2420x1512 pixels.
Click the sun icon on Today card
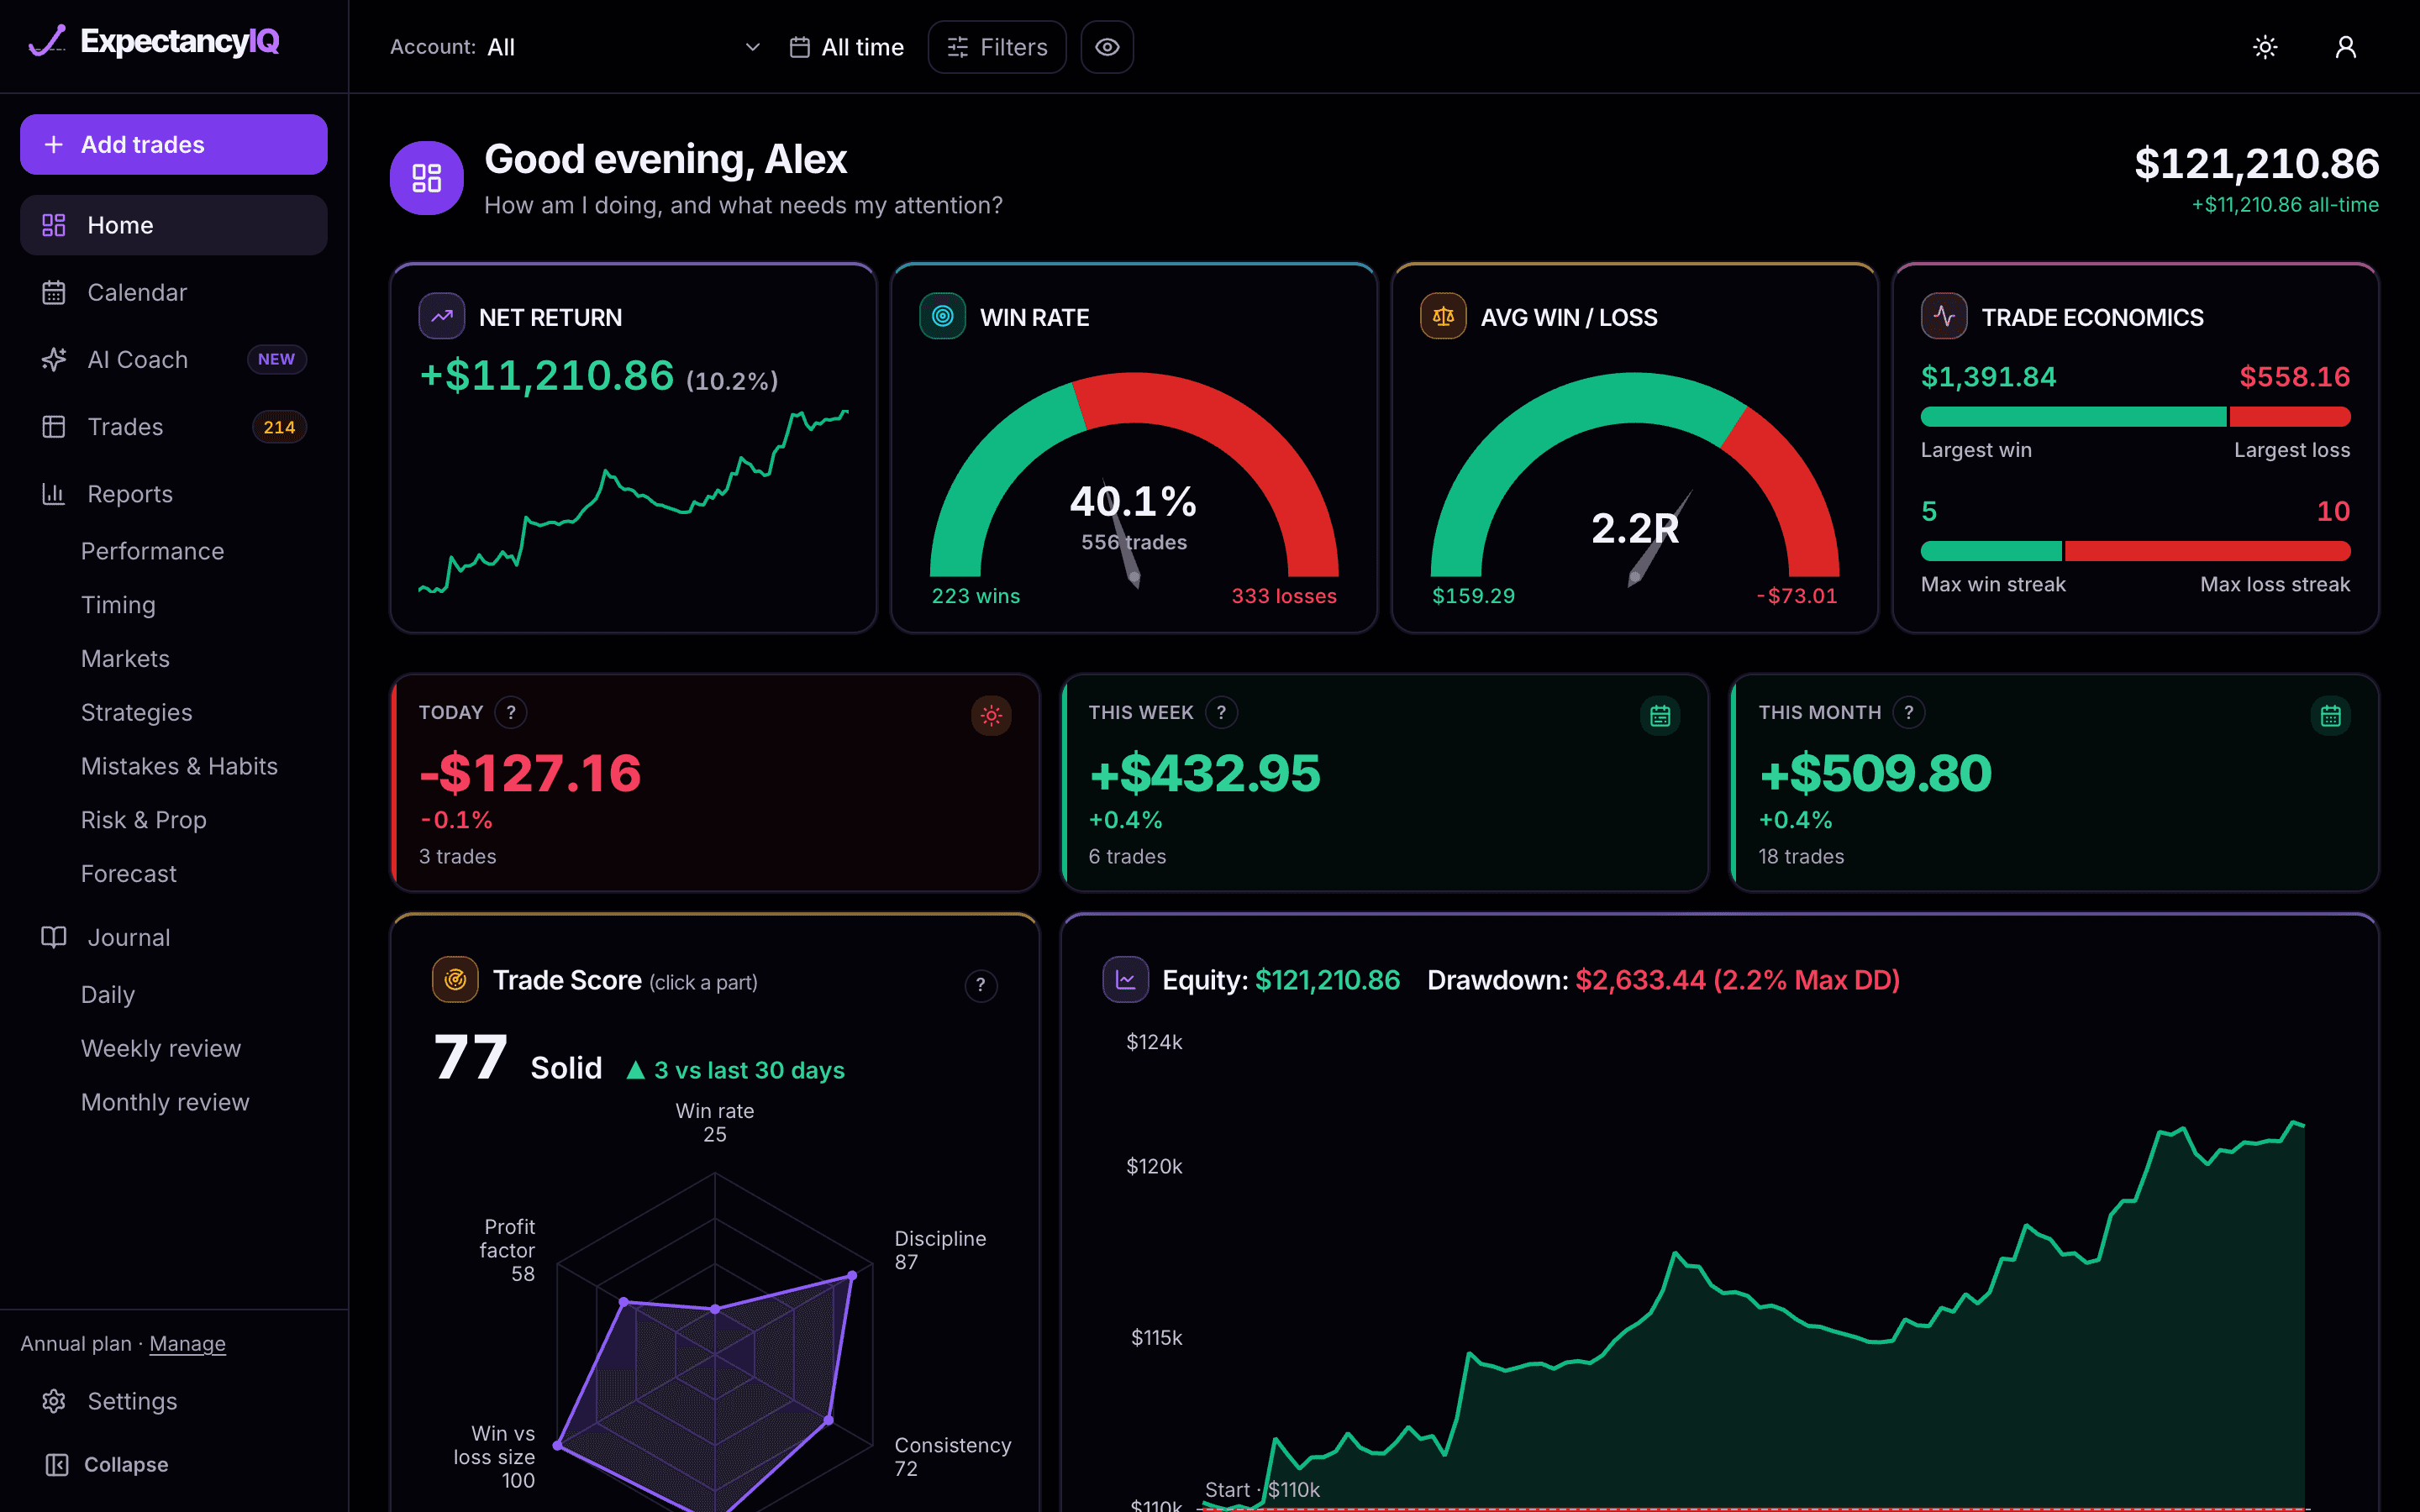tap(991, 715)
